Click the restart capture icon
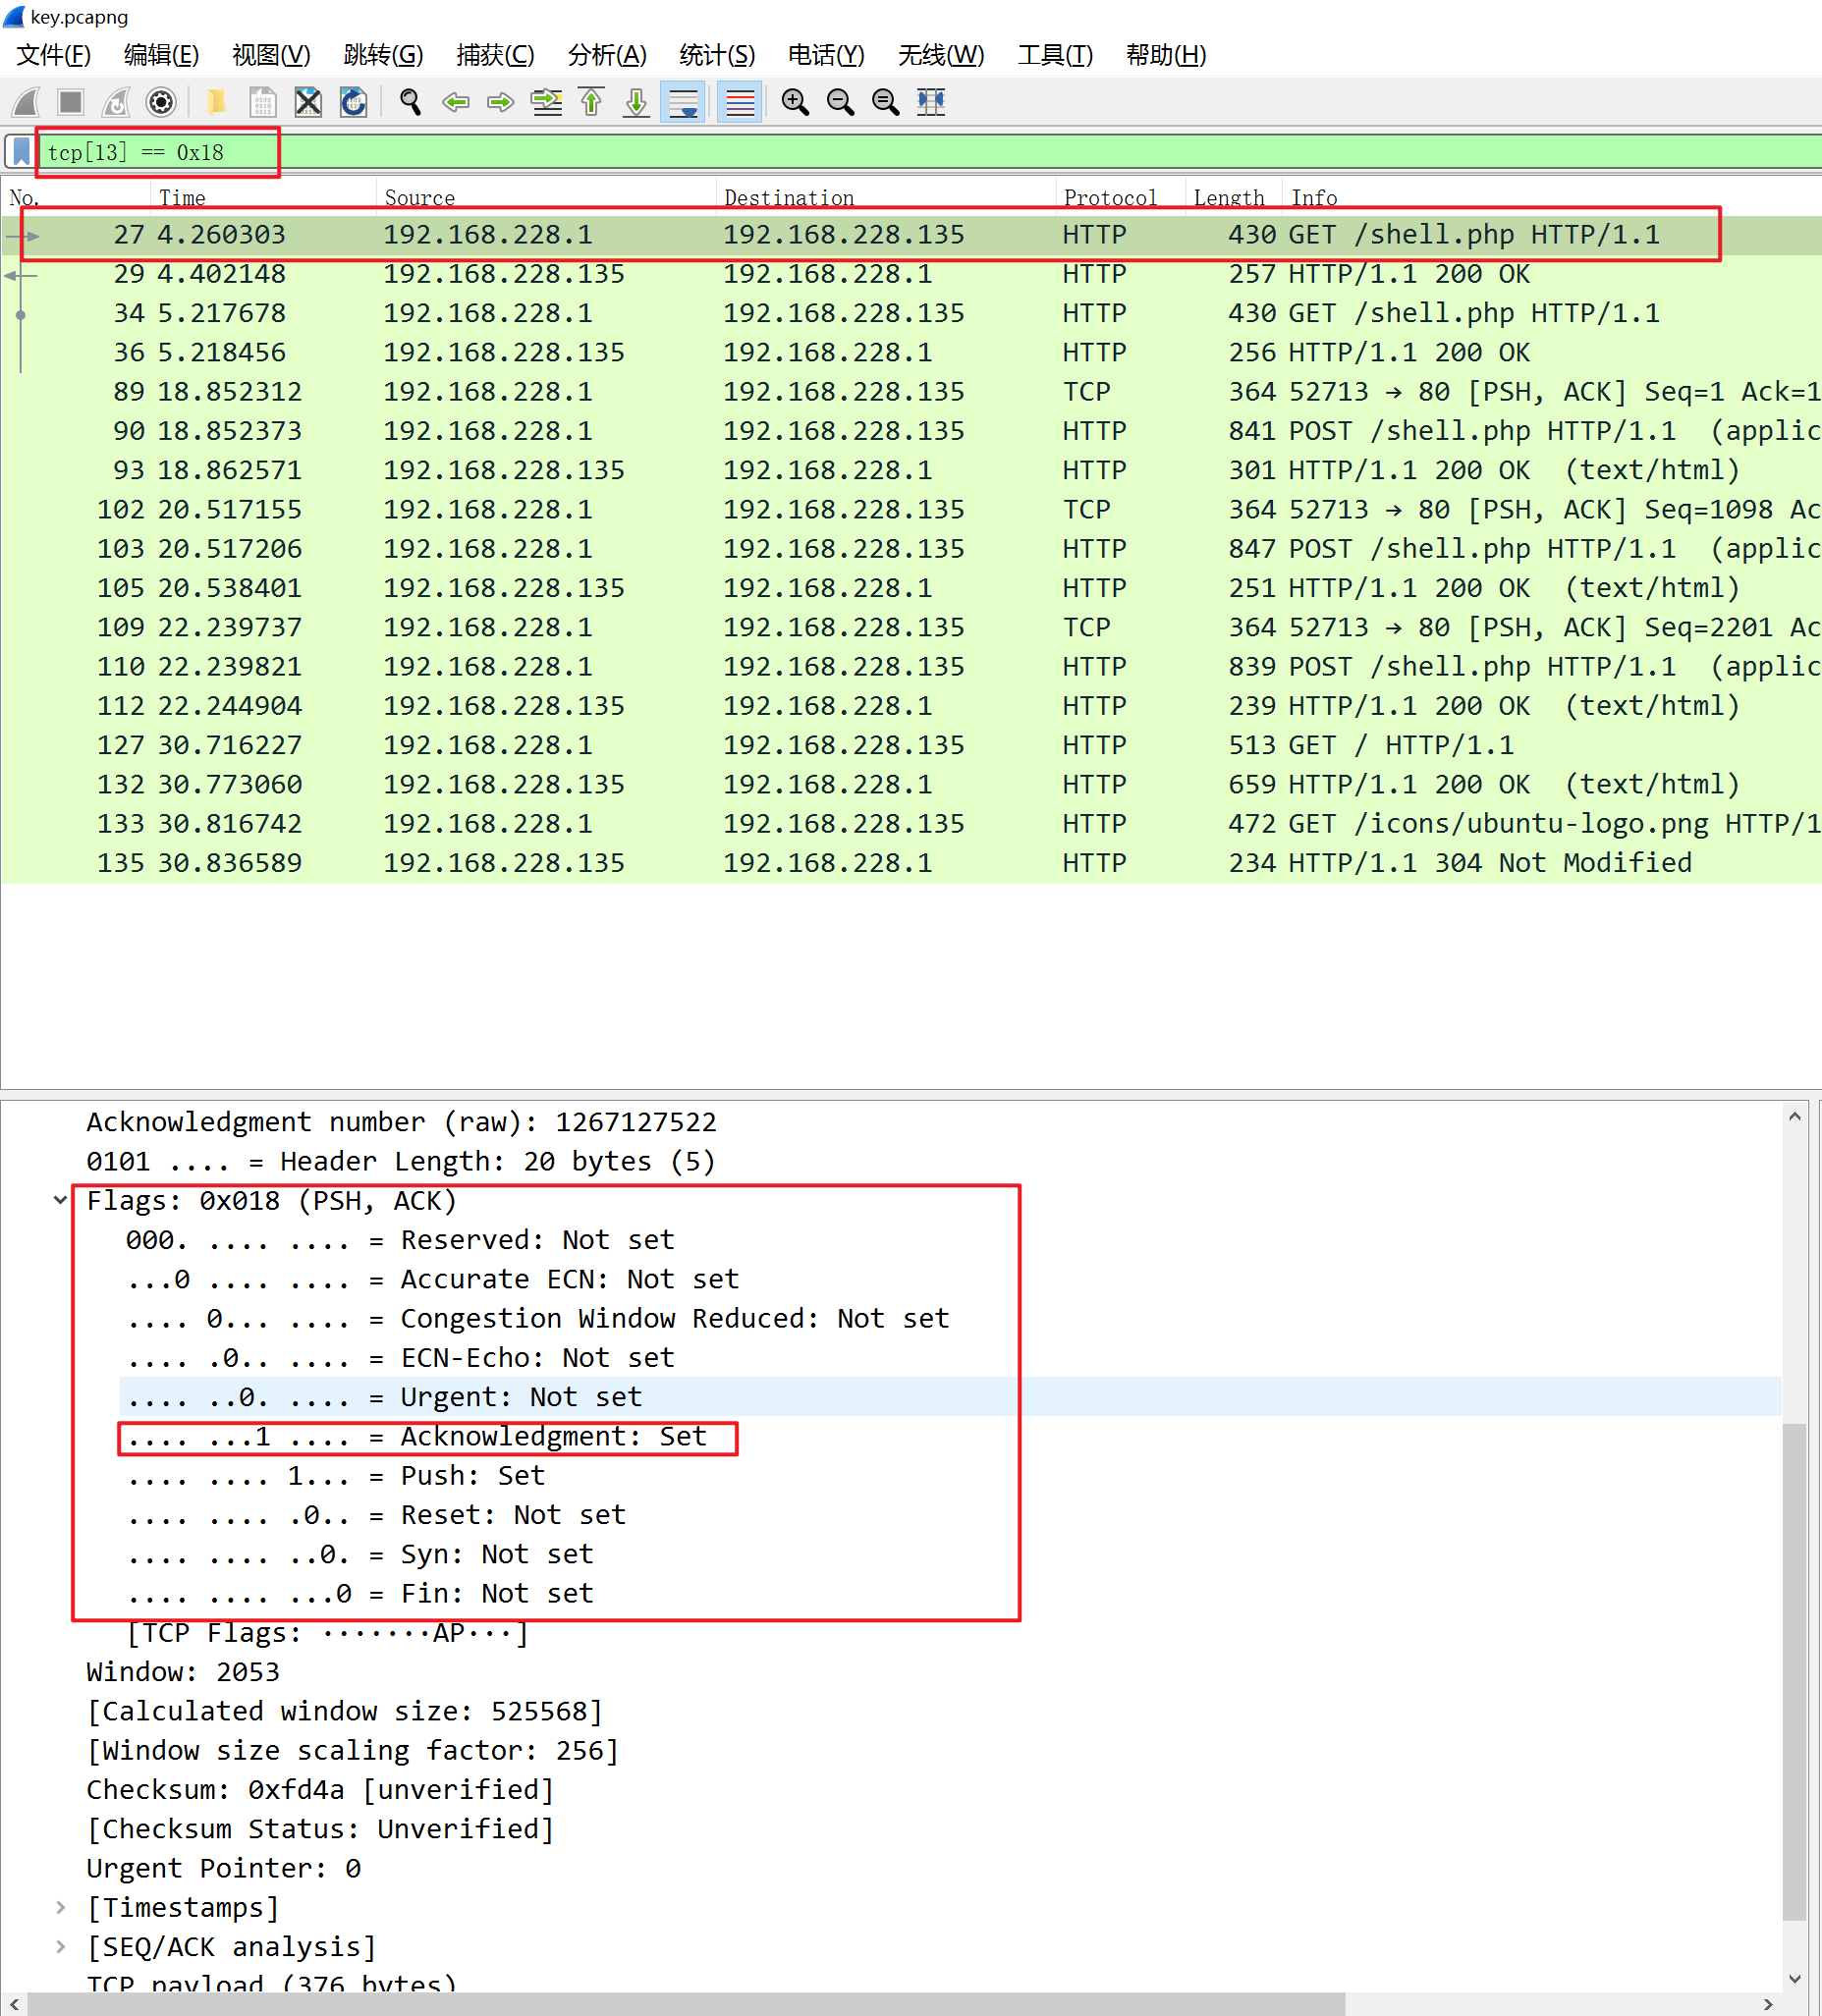 pos(116,102)
